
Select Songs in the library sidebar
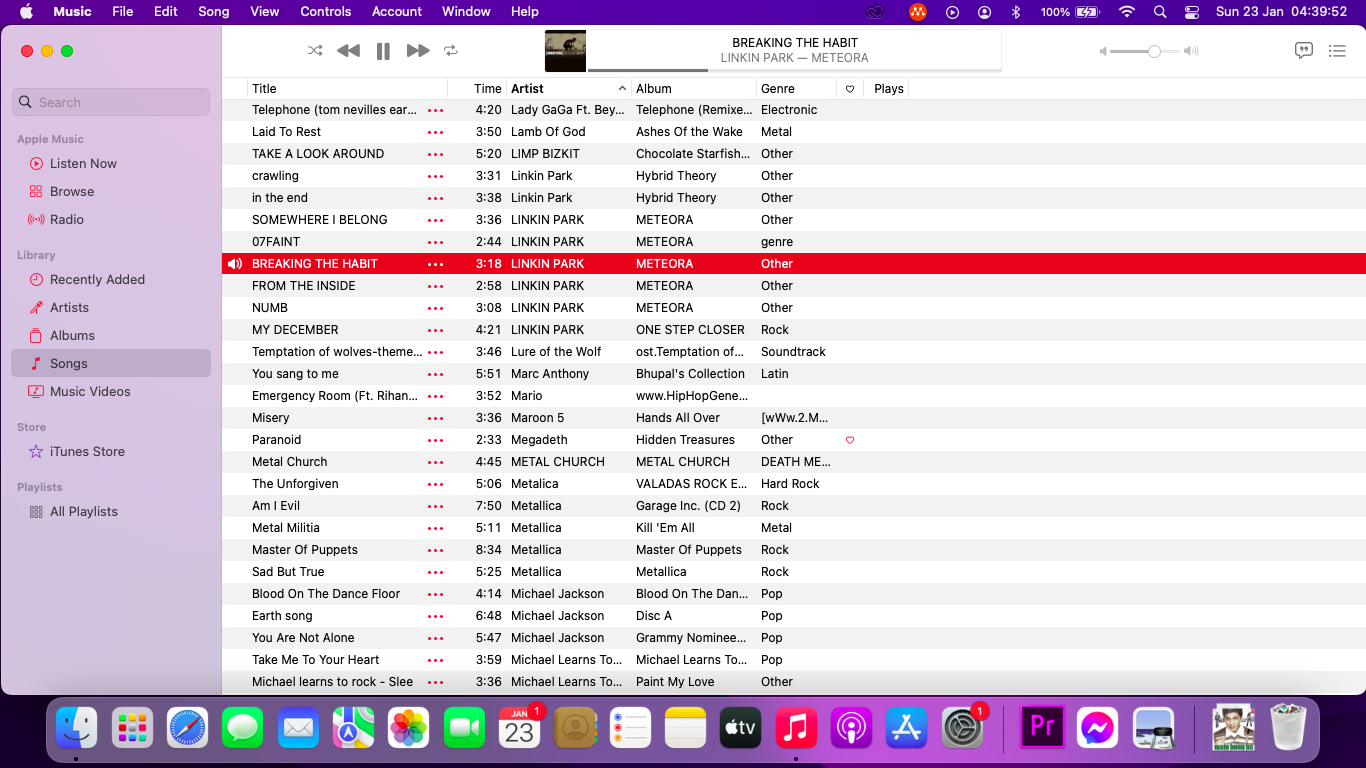pyautogui.click(x=111, y=363)
